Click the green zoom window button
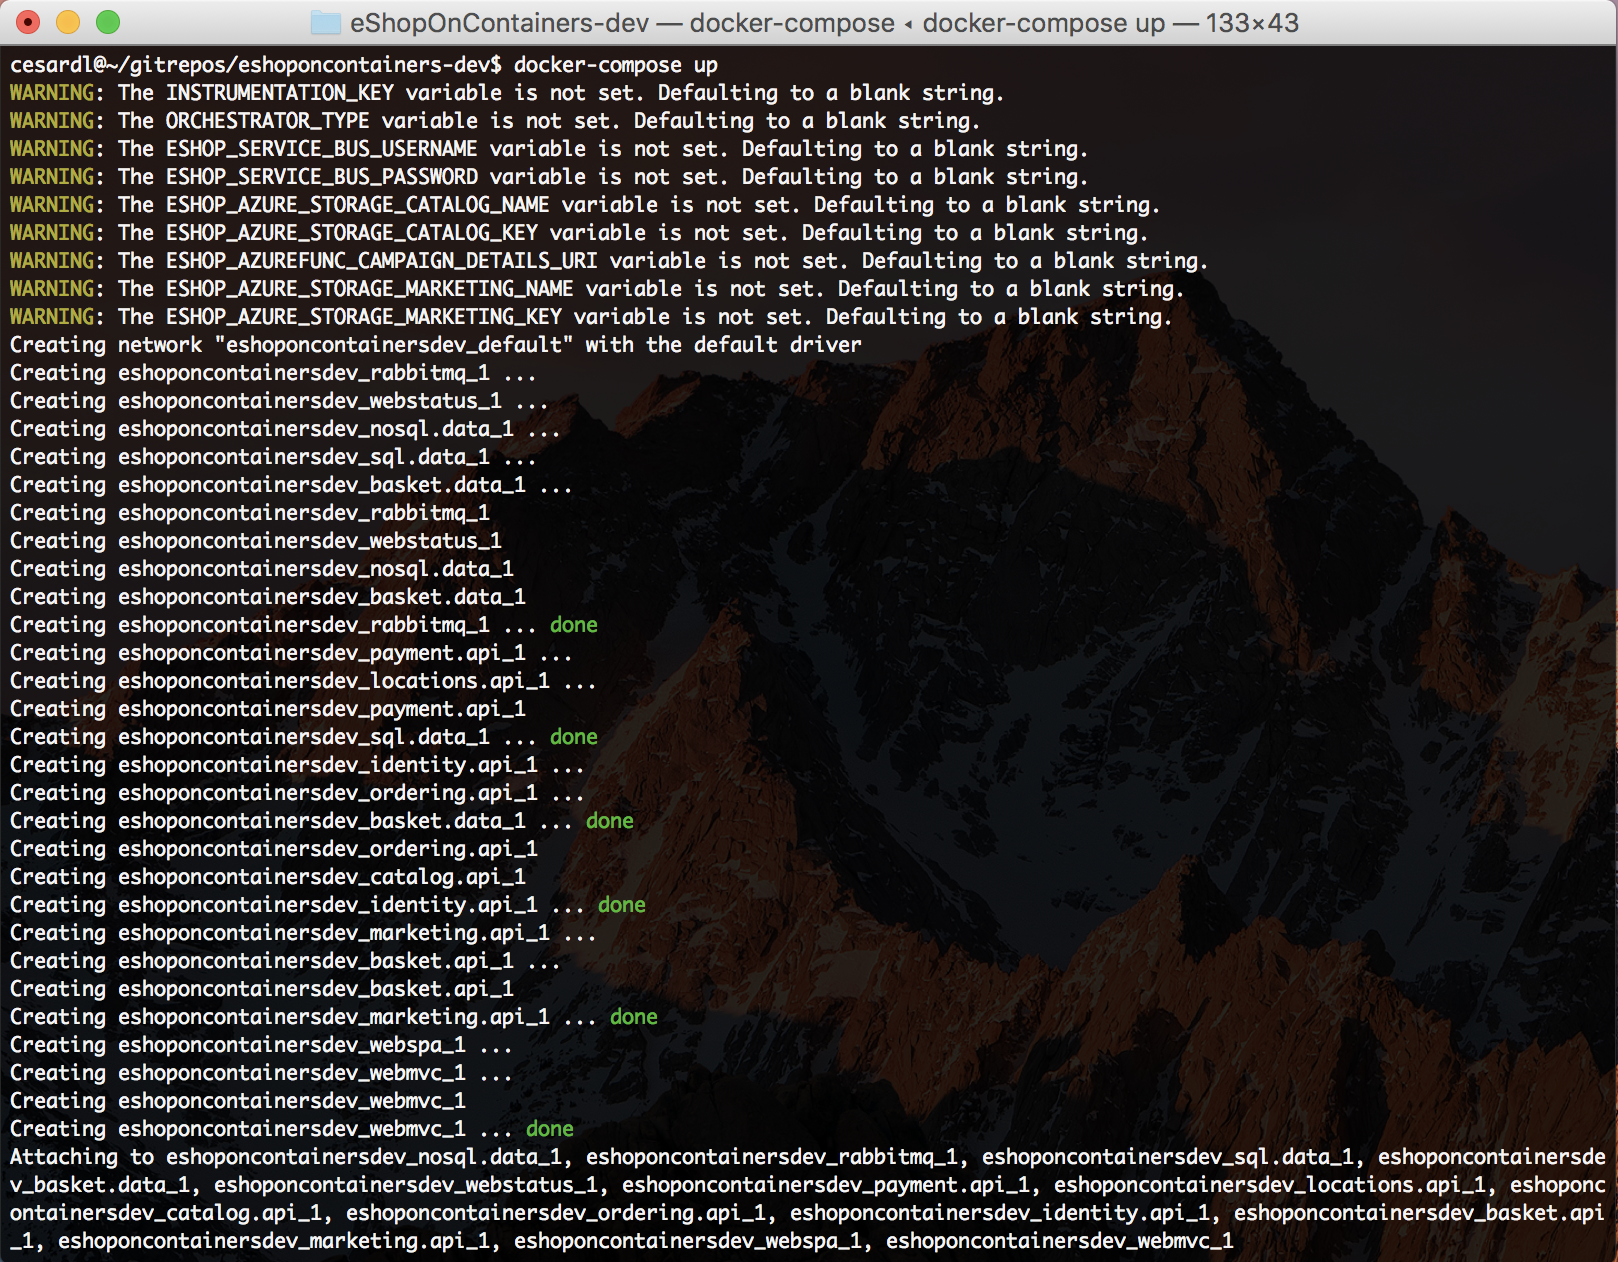Screen dimensions: 1618x1262 (x=108, y=22)
